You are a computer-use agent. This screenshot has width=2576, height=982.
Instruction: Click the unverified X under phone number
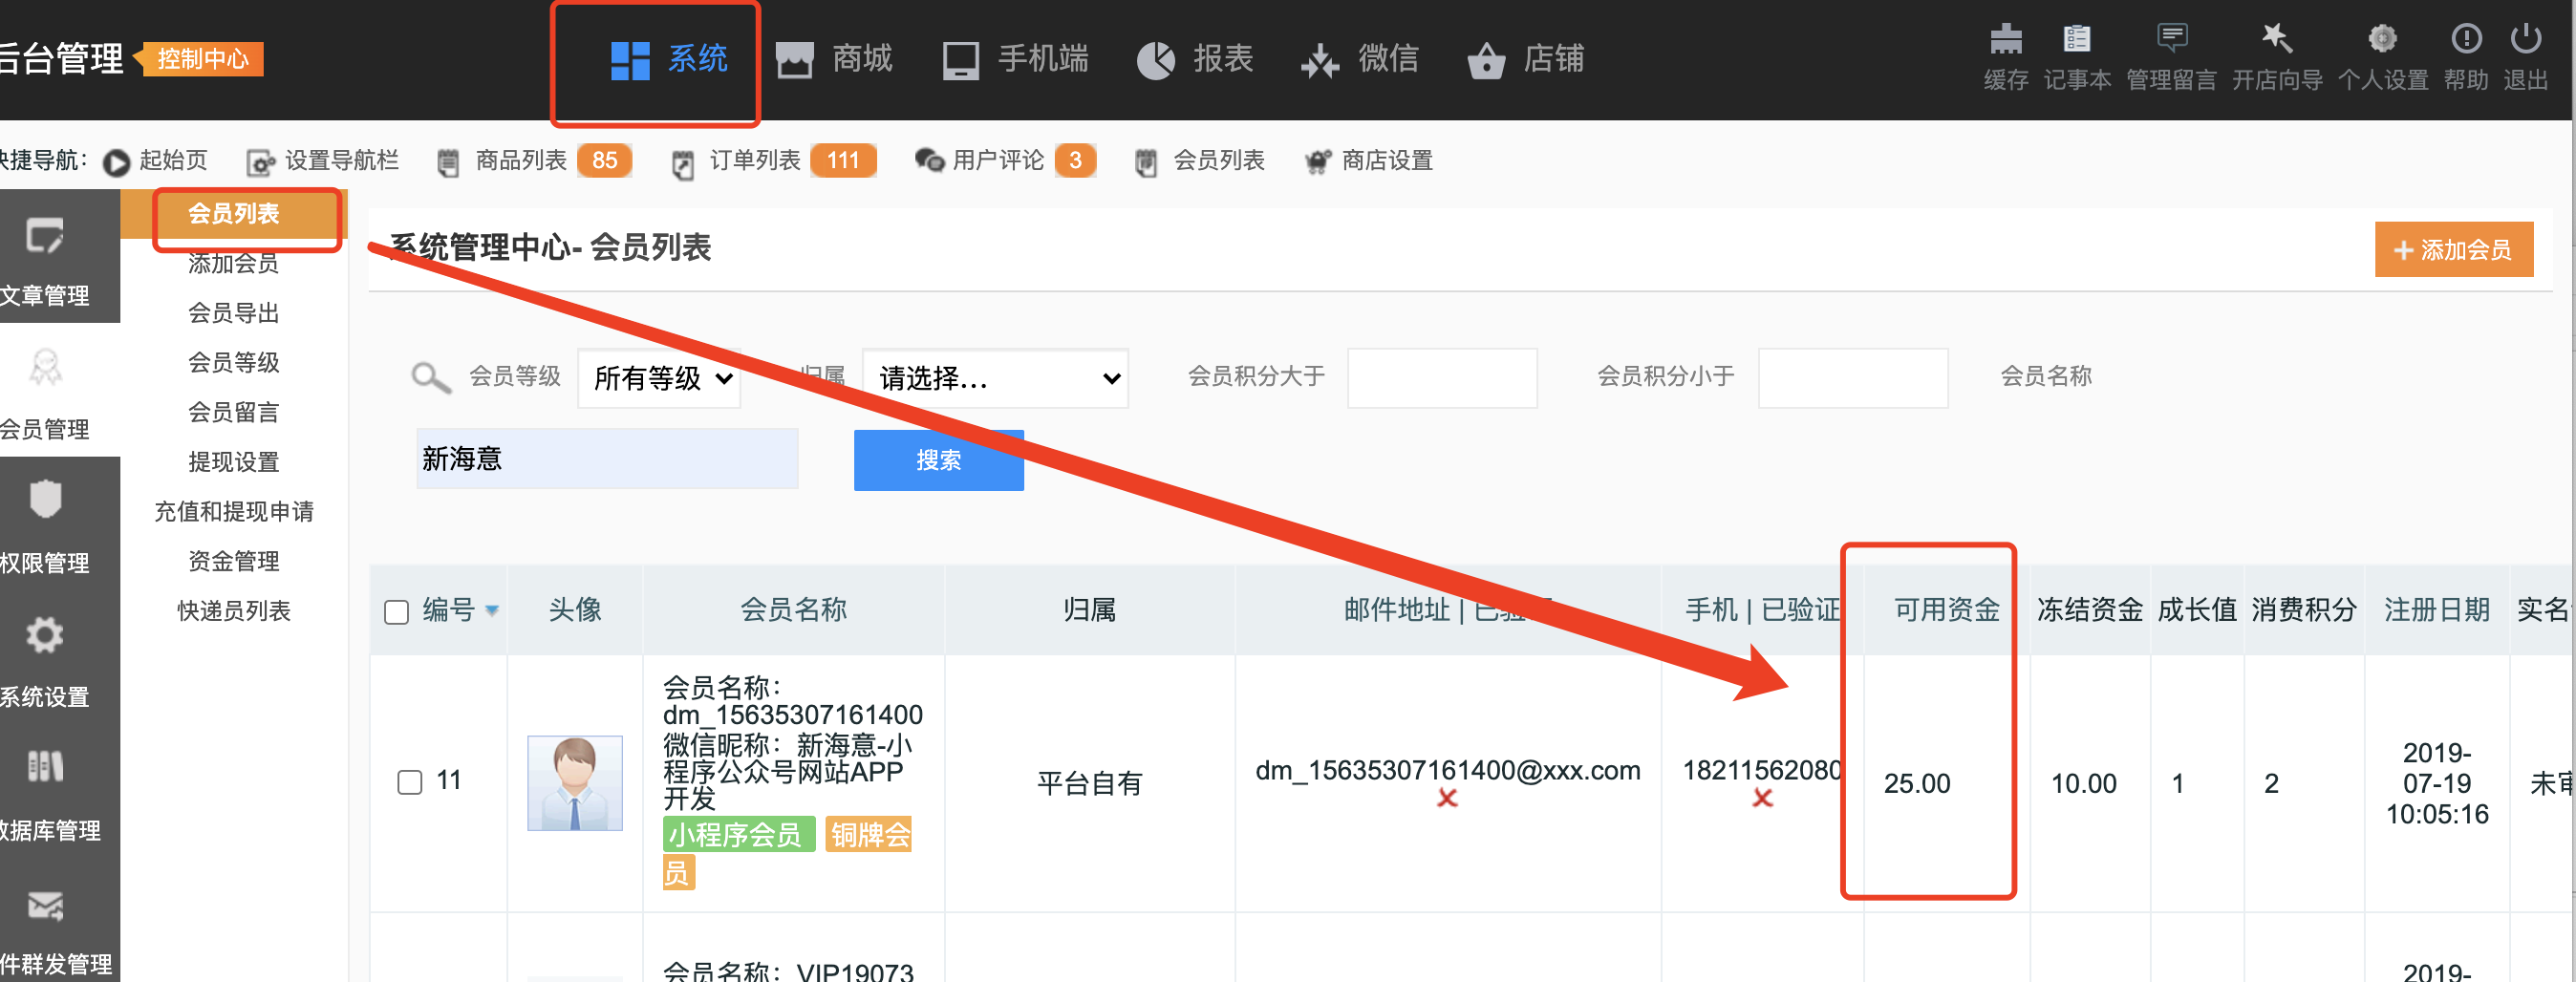pyautogui.click(x=1762, y=798)
